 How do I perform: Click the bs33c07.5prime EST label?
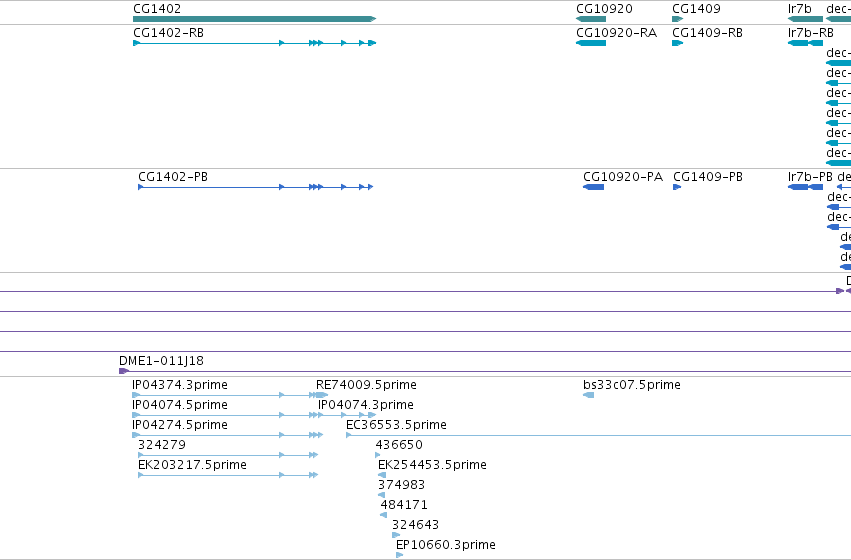(632, 385)
